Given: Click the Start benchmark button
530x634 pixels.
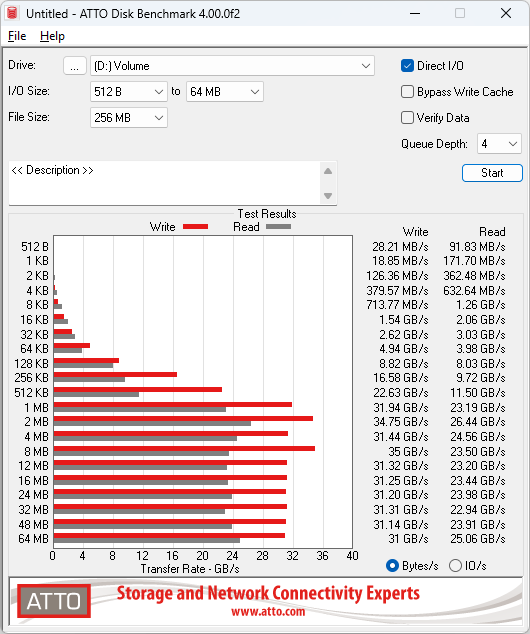Looking at the screenshot, I should click(492, 173).
